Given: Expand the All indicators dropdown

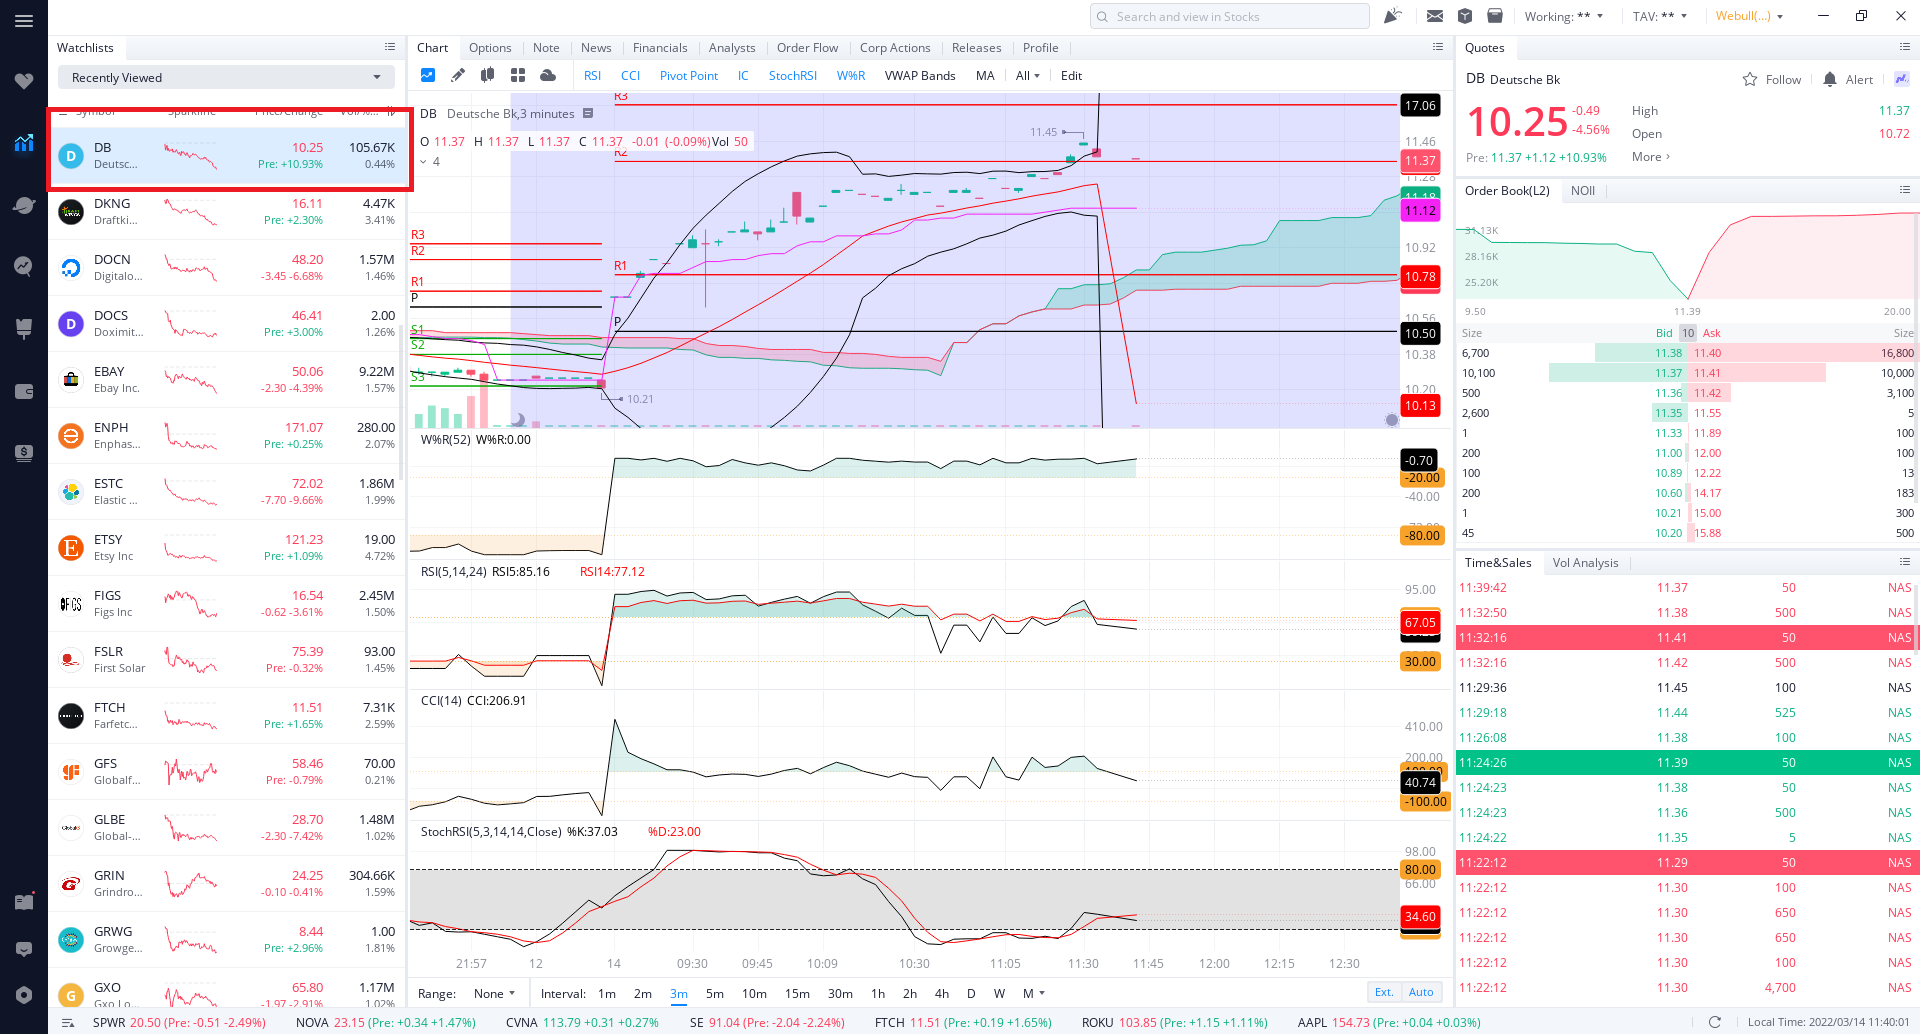Looking at the screenshot, I should point(1028,75).
